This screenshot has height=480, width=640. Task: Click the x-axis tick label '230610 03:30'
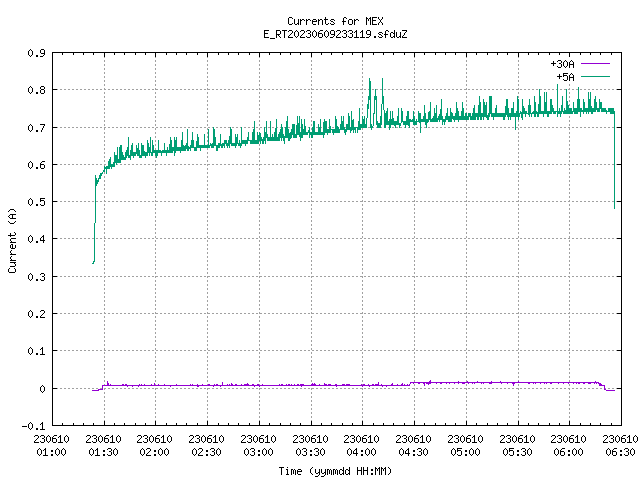coord(311,446)
